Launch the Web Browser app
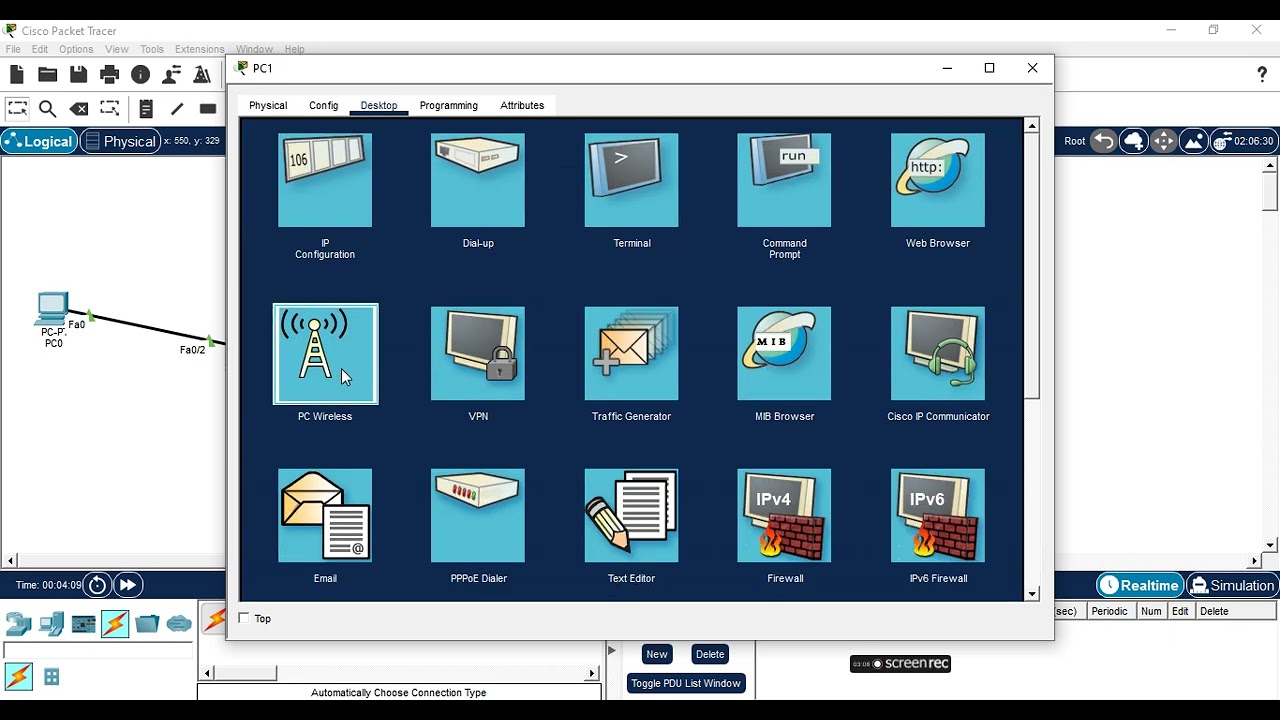Viewport: 1280px width, 720px height. [938, 180]
